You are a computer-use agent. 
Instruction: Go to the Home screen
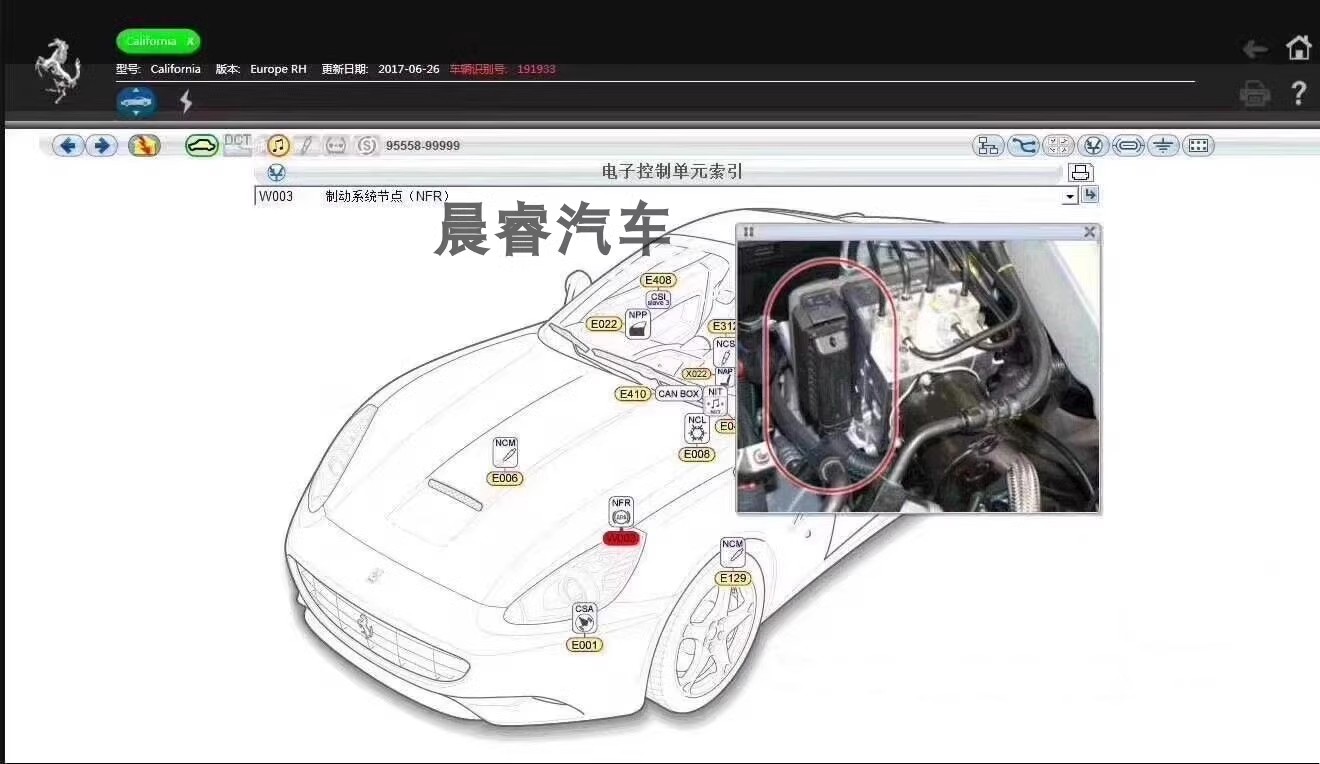[x=1298, y=47]
